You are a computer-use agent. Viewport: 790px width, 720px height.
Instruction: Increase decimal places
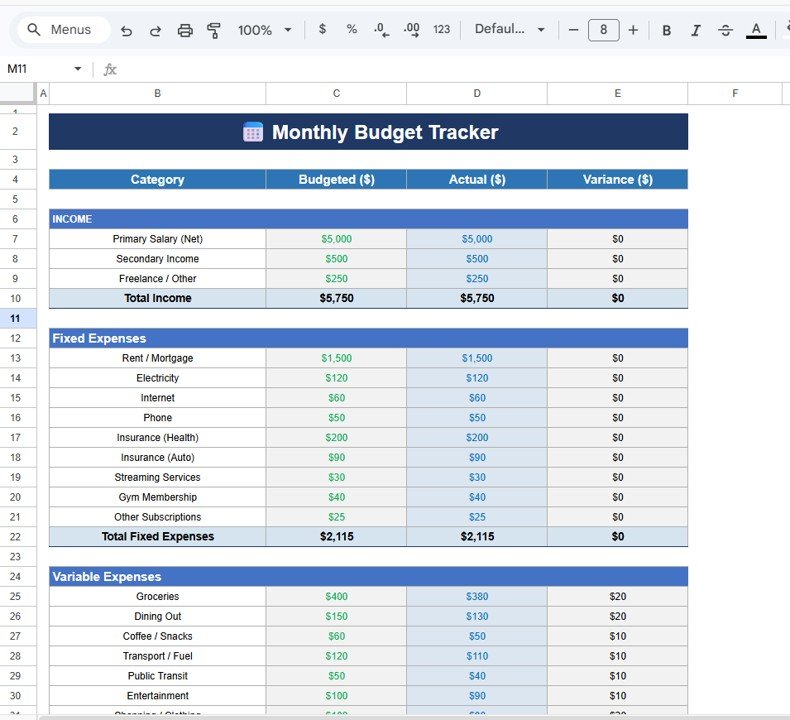(x=412, y=30)
